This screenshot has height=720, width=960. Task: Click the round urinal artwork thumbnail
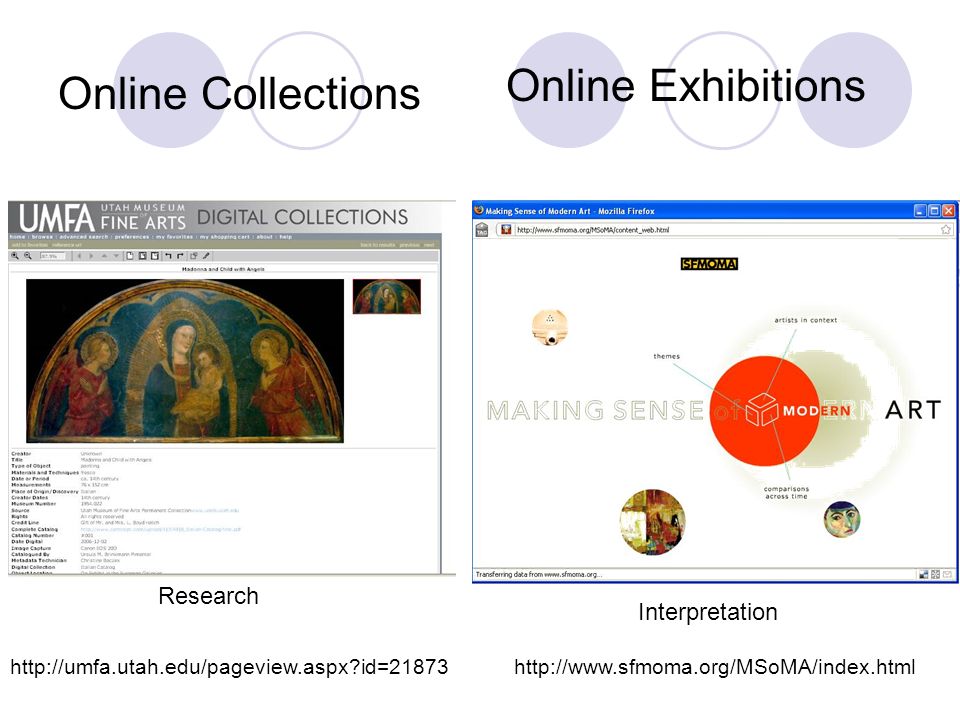point(550,327)
